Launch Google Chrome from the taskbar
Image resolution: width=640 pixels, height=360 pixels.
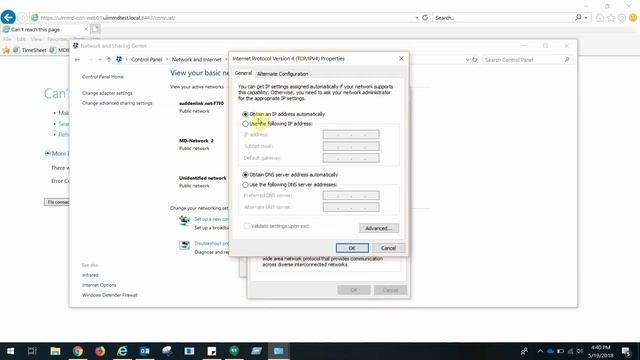78,351
